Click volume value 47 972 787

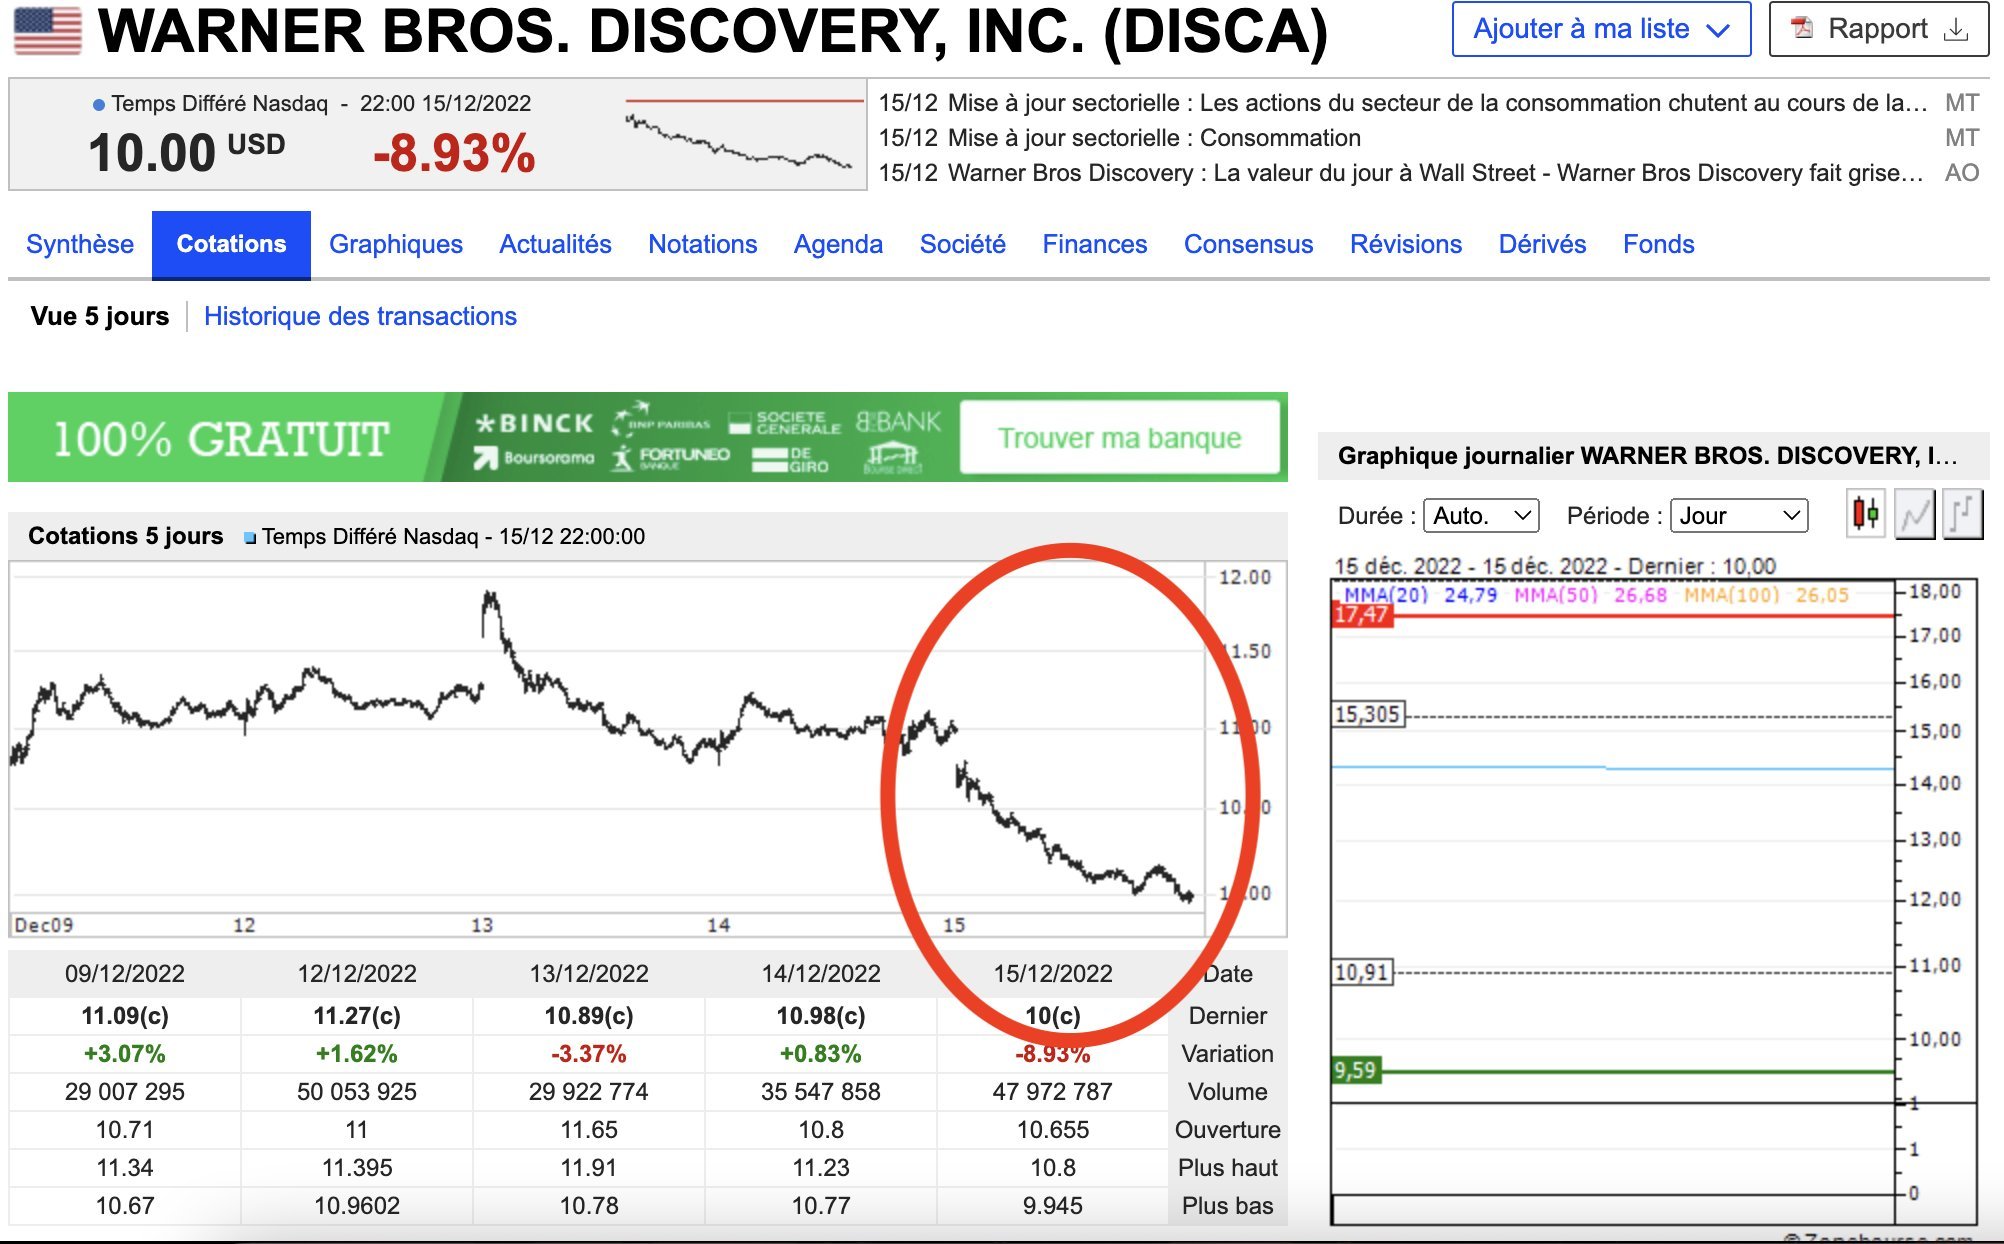pos(1053,1092)
